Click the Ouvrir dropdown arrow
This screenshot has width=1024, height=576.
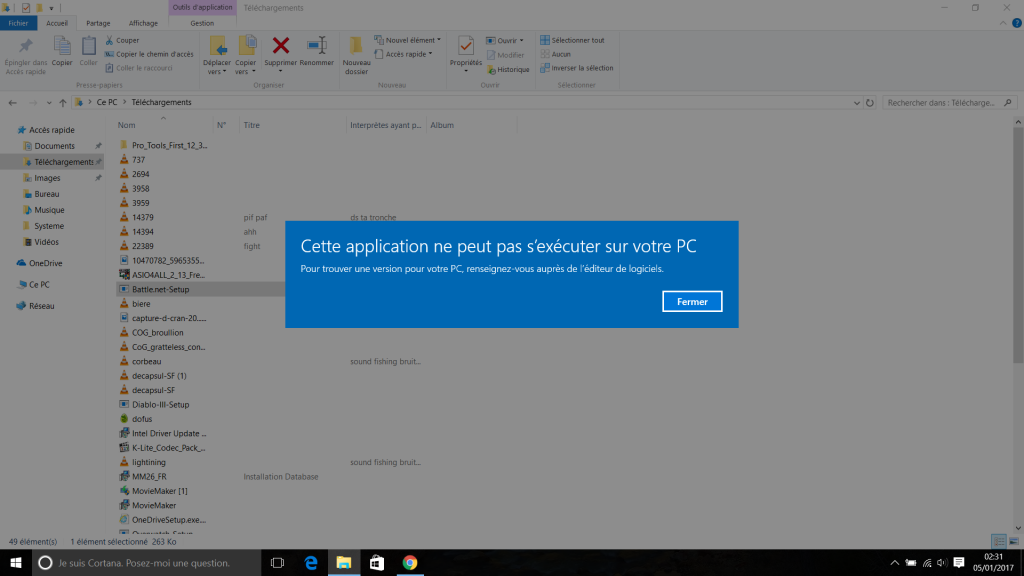tap(521, 40)
